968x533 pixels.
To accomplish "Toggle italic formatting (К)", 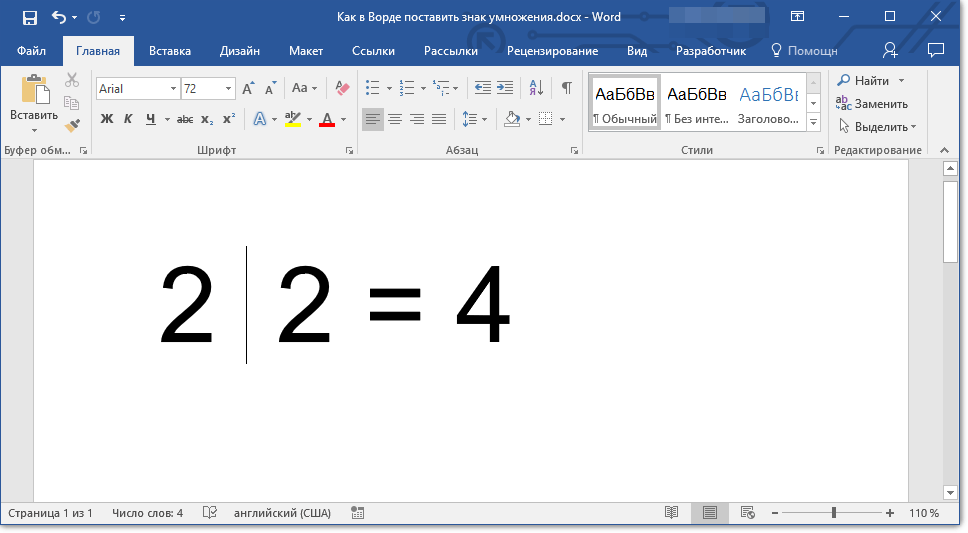I will 128,119.
